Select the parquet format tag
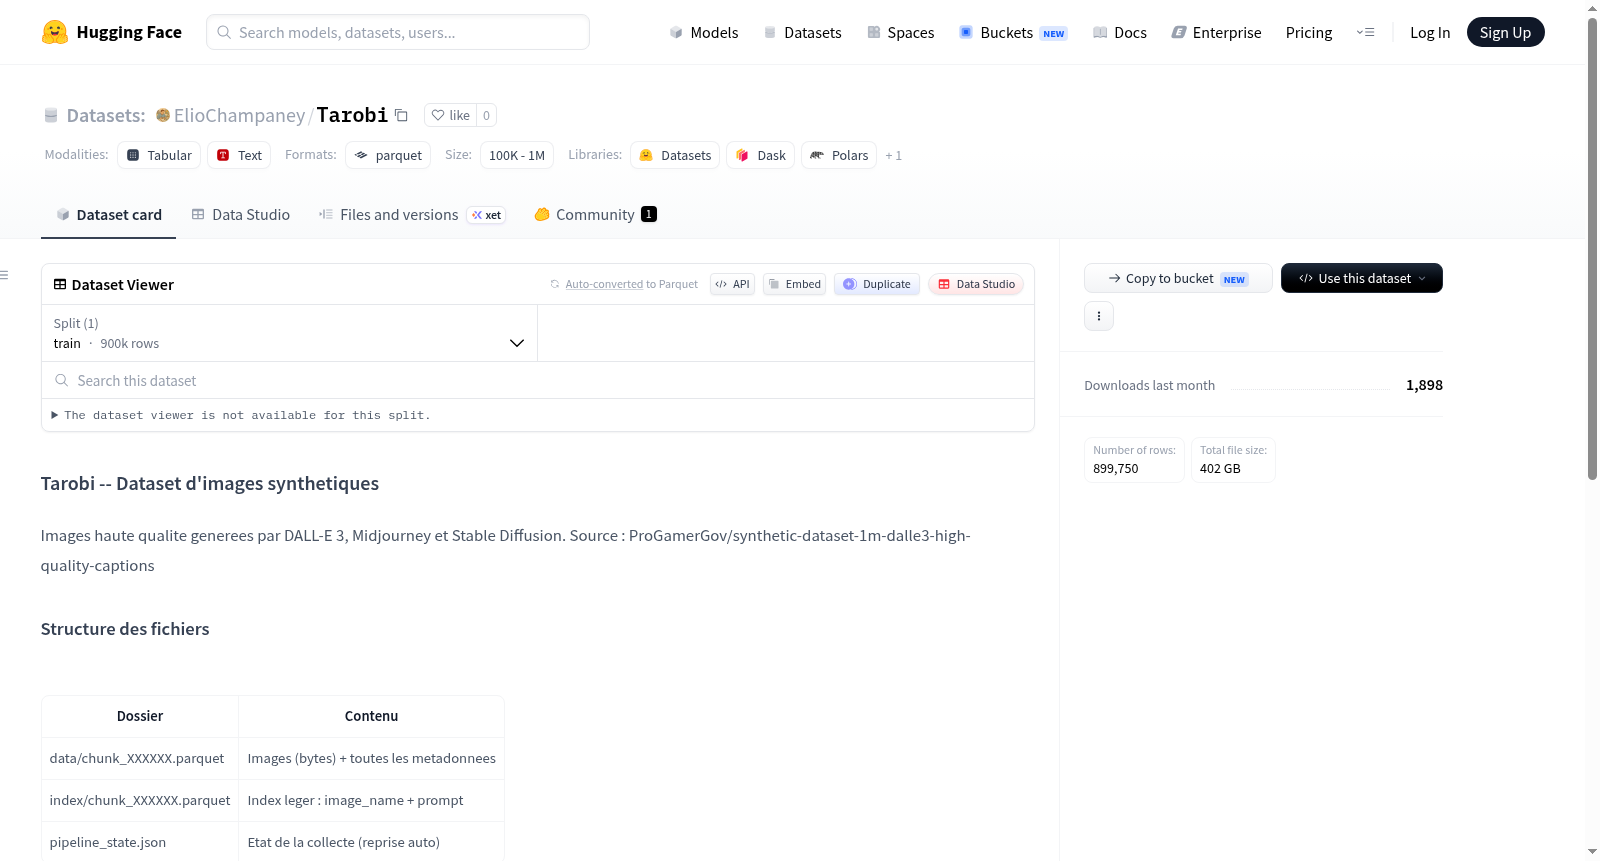 (388, 155)
